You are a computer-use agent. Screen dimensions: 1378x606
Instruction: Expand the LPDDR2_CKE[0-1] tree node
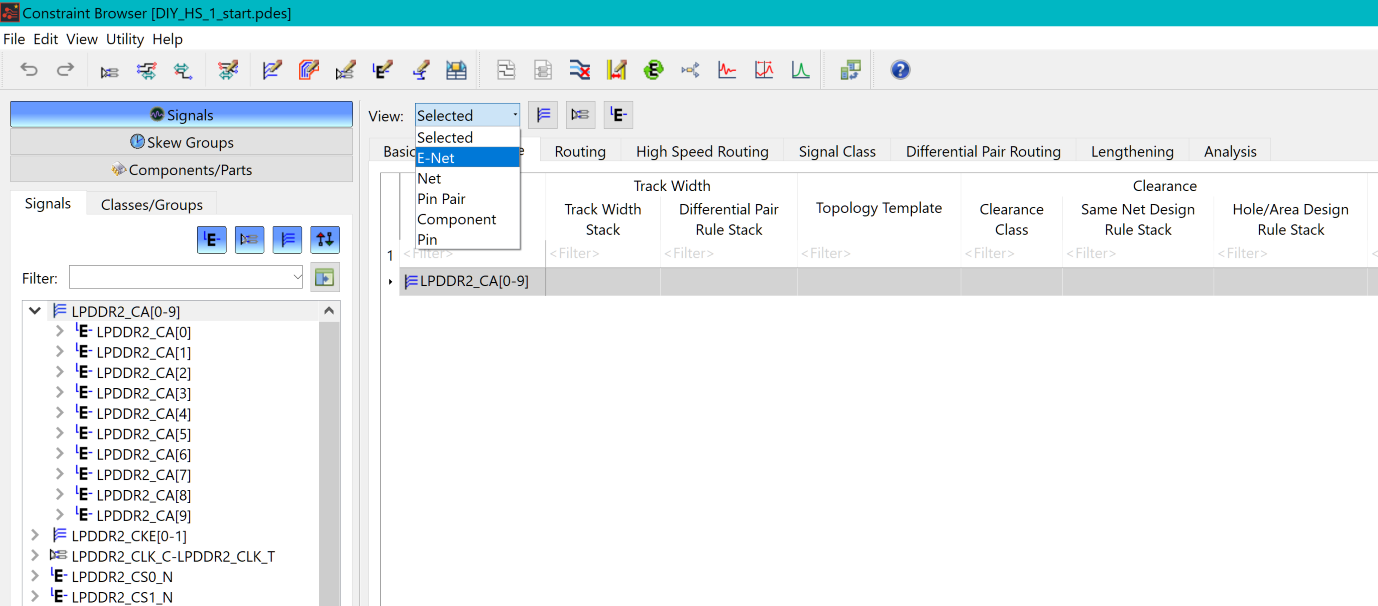tap(36, 536)
